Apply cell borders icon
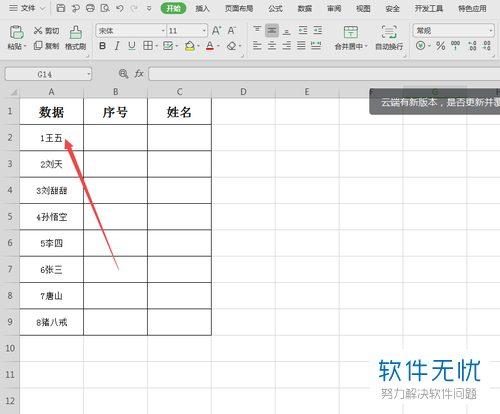 [148, 46]
